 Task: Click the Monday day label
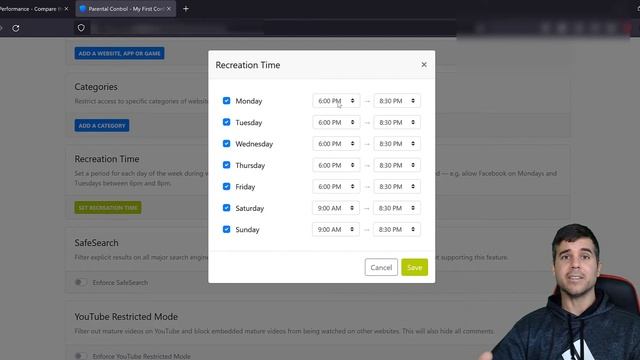tap(249, 101)
